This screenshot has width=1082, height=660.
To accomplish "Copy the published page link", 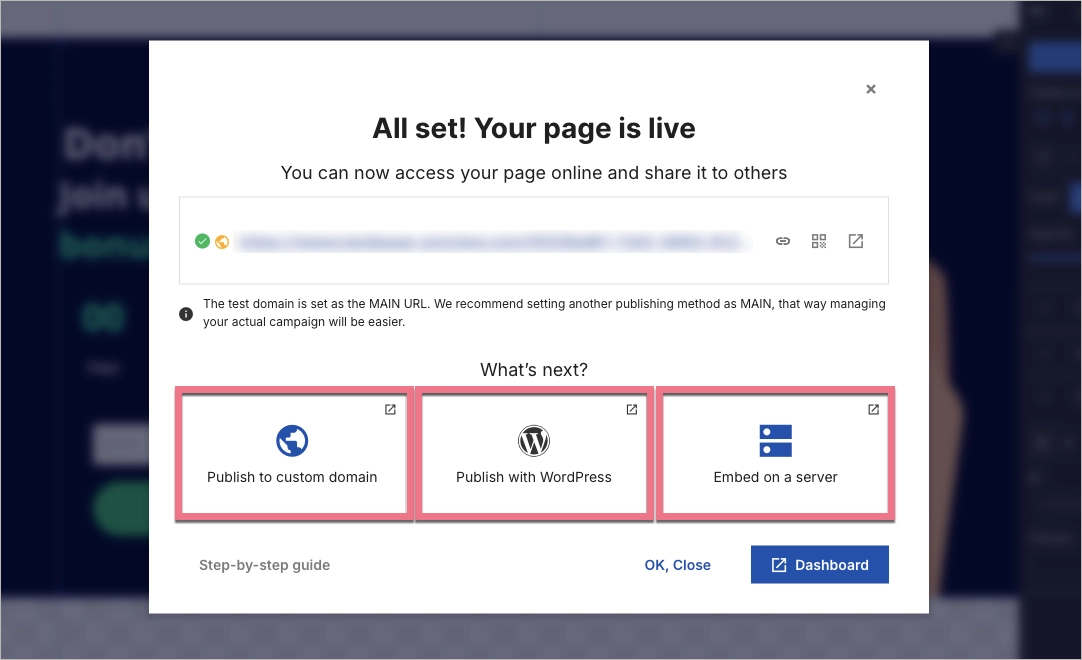I will (x=783, y=240).
